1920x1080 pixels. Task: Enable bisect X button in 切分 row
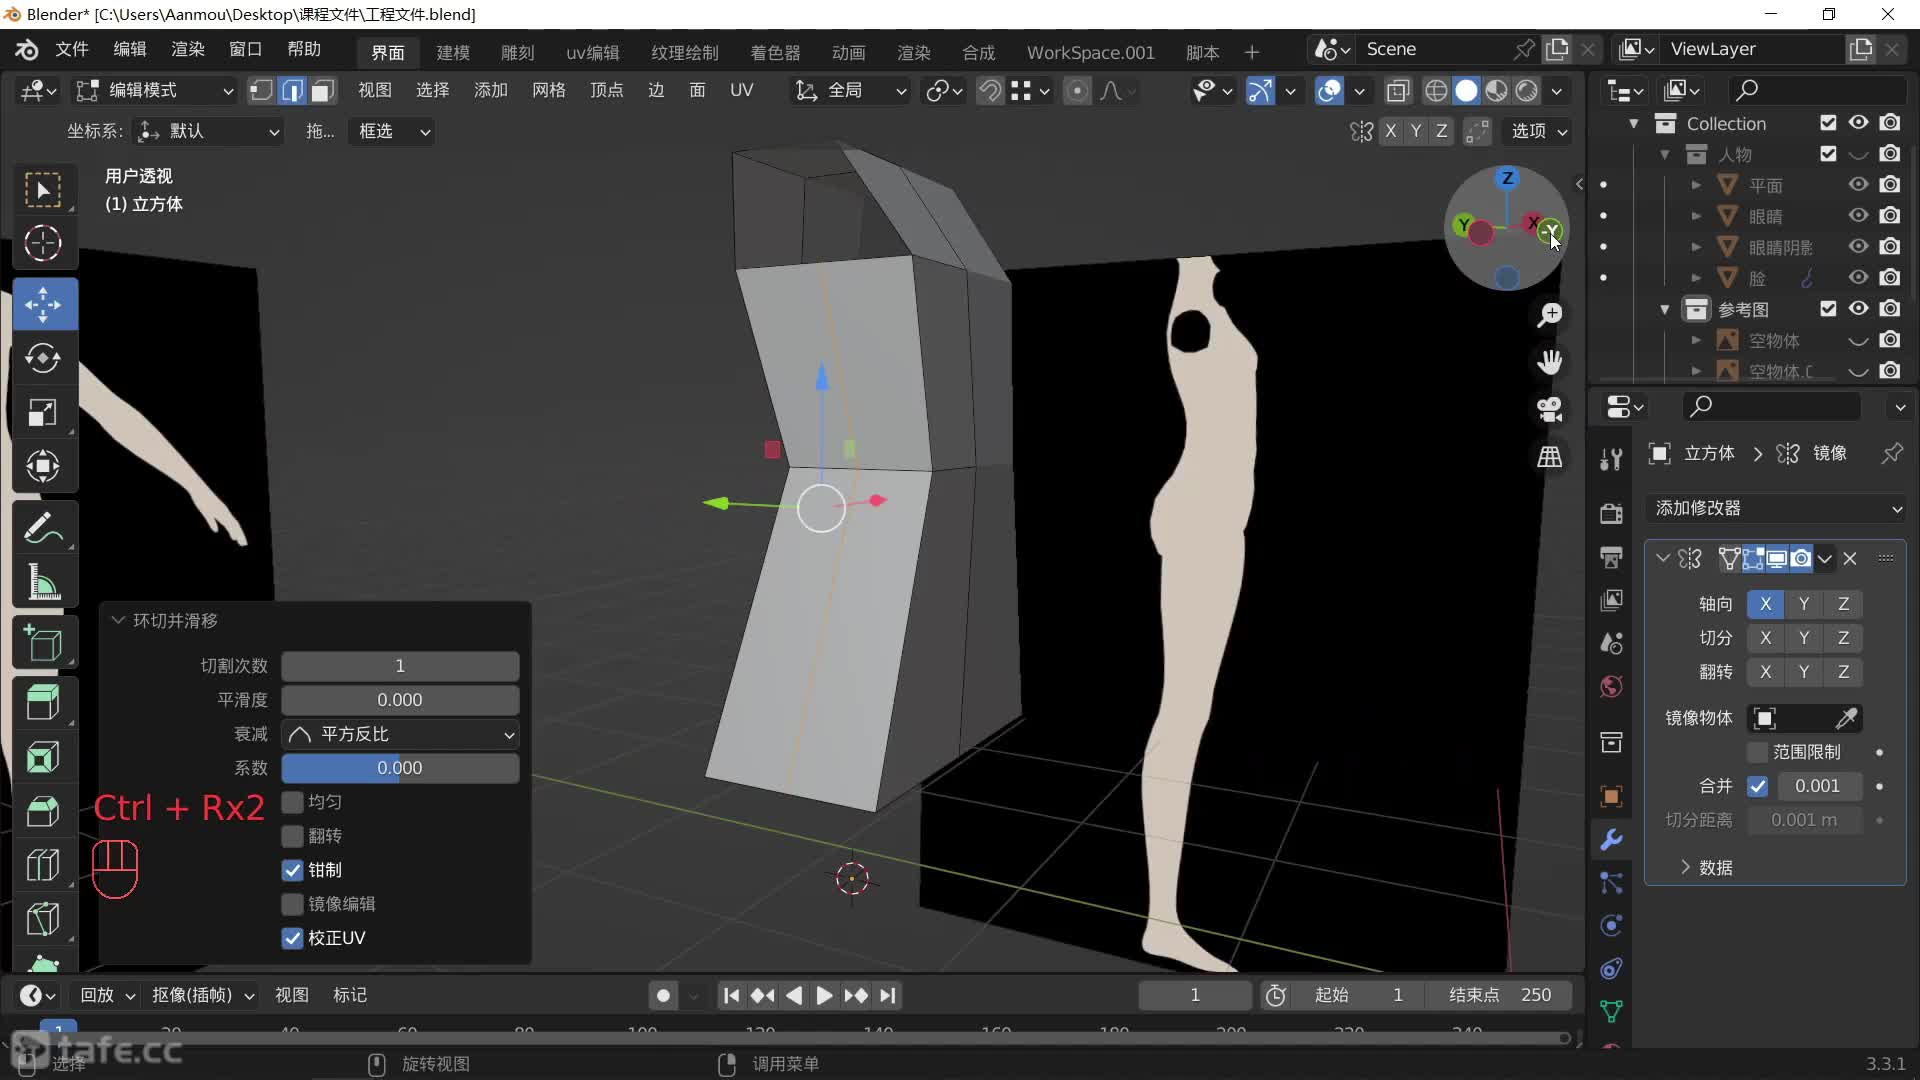pos(1765,638)
